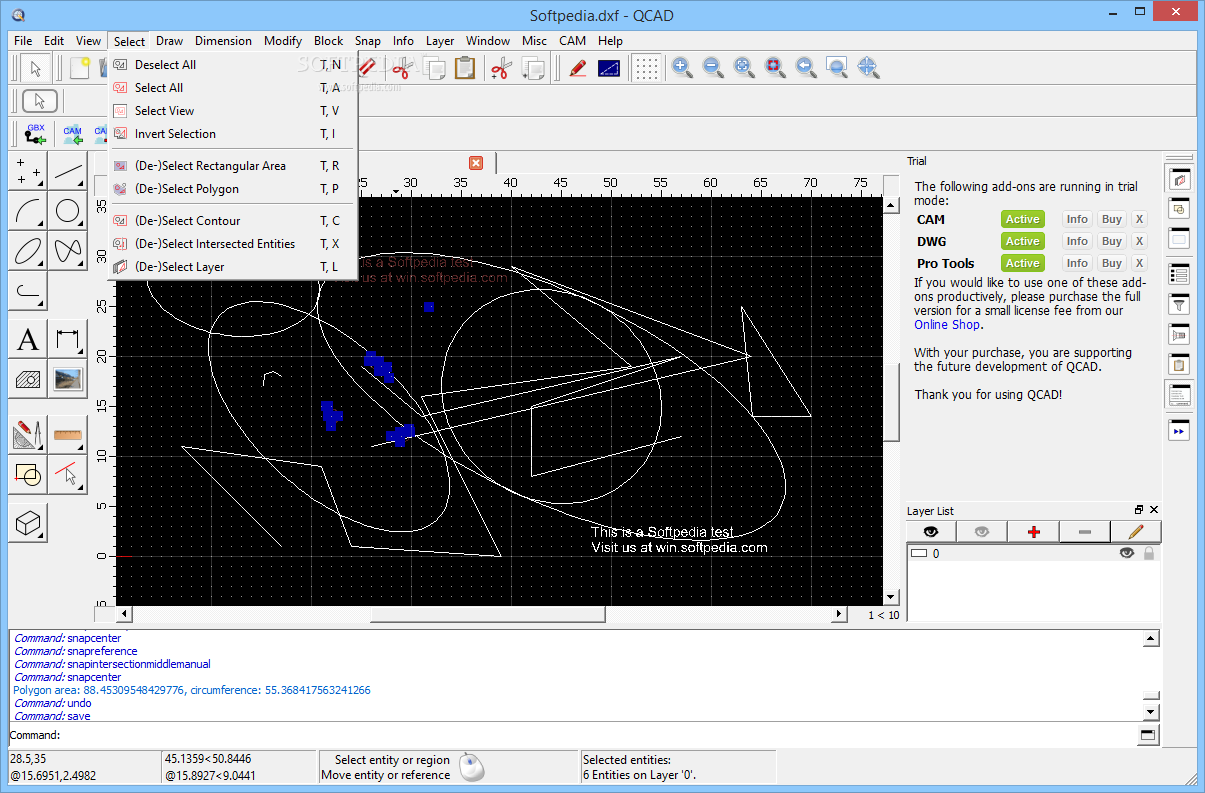Toggle the lock on layer 0

click(x=1149, y=553)
